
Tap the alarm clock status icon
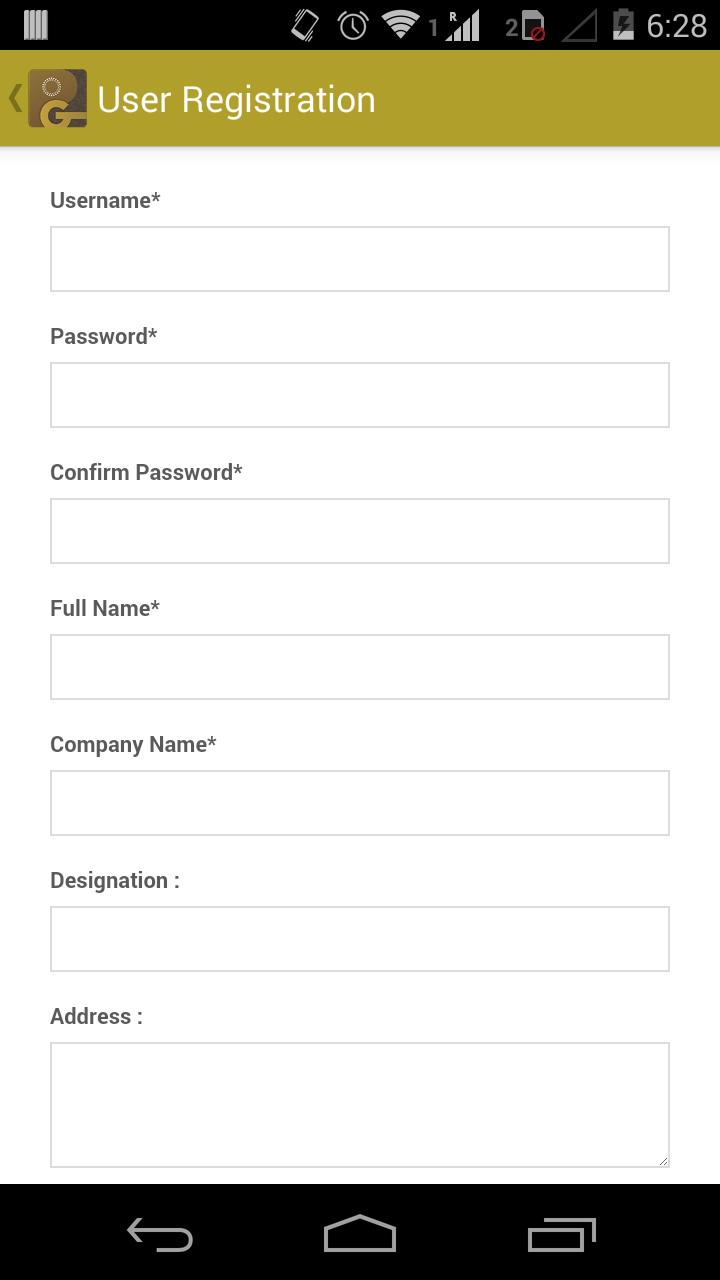pyautogui.click(x=353, y=25)
